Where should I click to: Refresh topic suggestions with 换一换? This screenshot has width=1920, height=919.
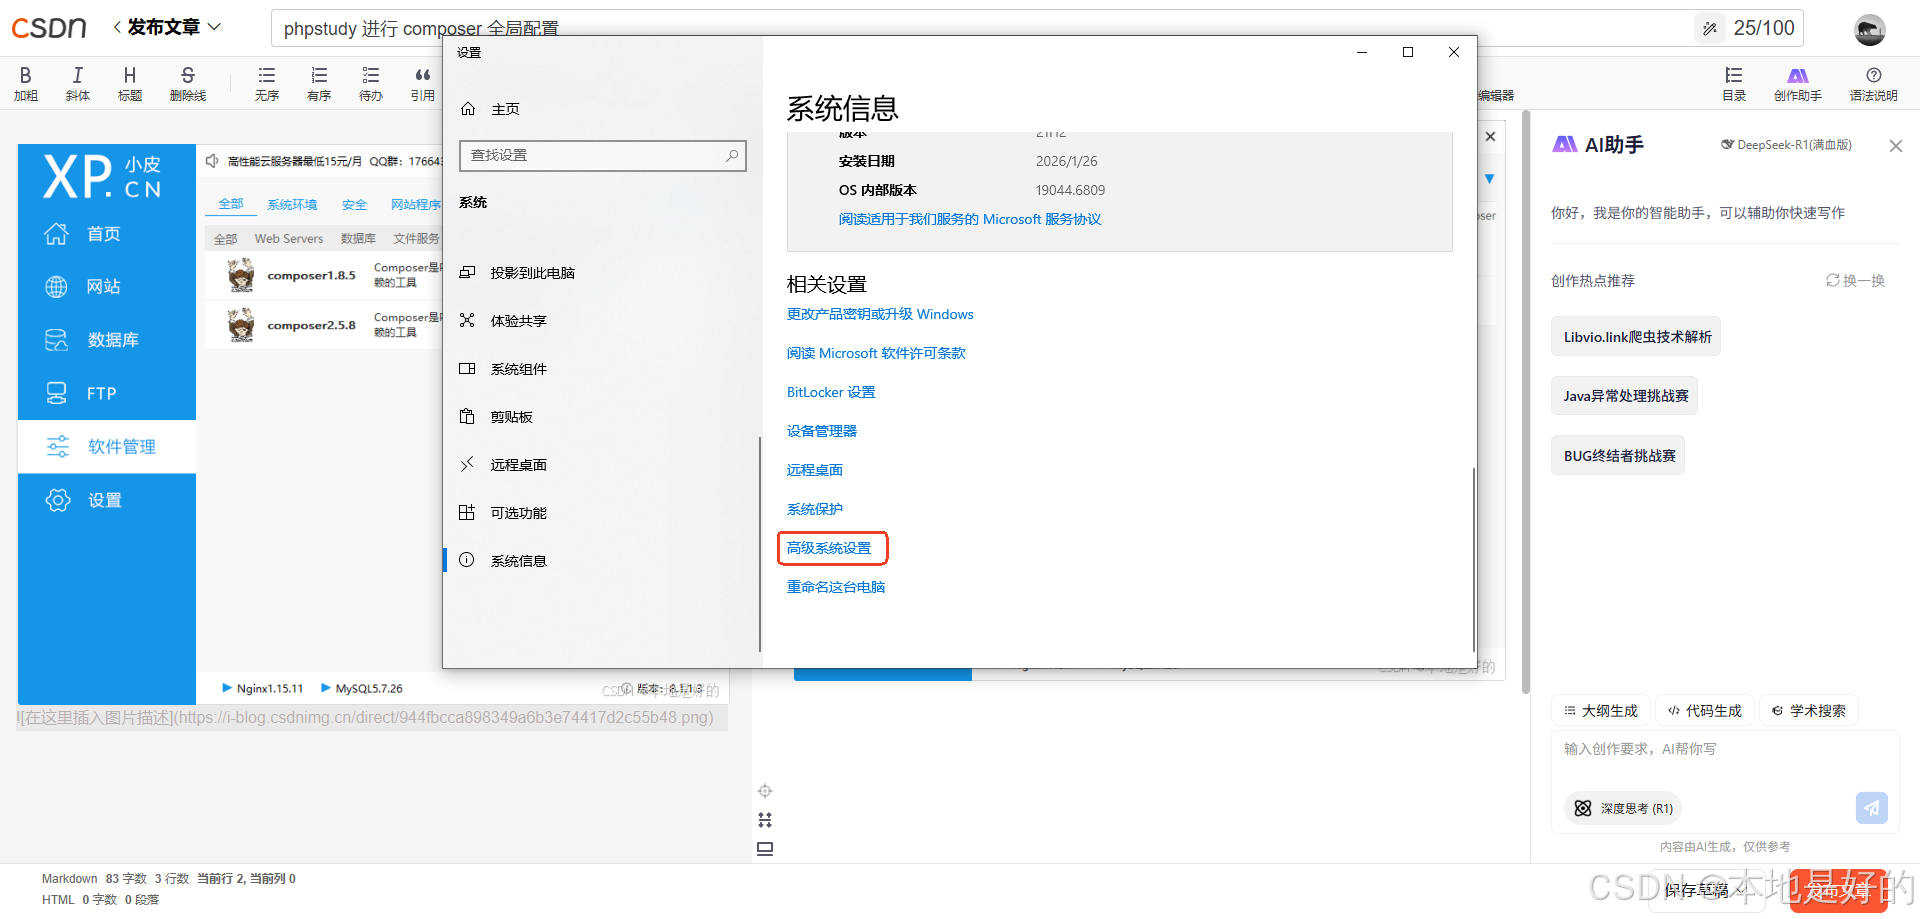pyautogui.click(x=1856, y=281)
